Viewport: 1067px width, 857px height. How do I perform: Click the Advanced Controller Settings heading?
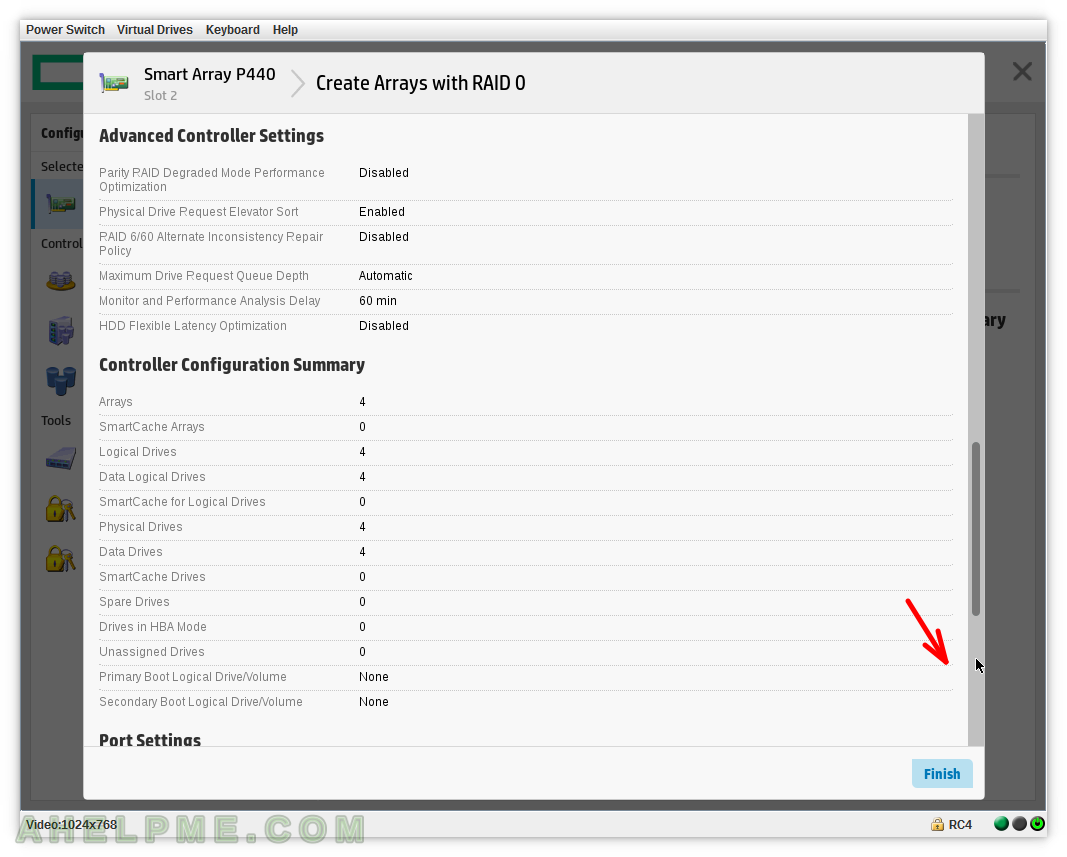click(x=212, y=136)
